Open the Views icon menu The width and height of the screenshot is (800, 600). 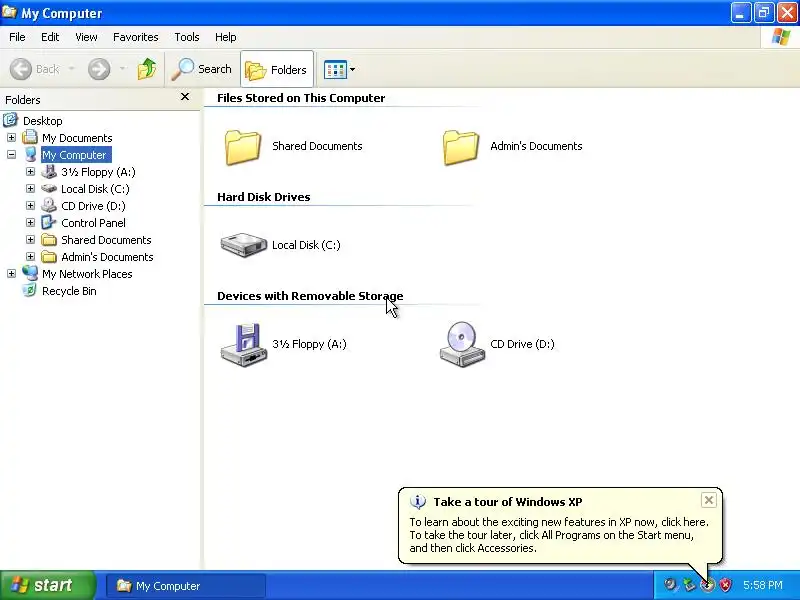click(x=339, y=69)
